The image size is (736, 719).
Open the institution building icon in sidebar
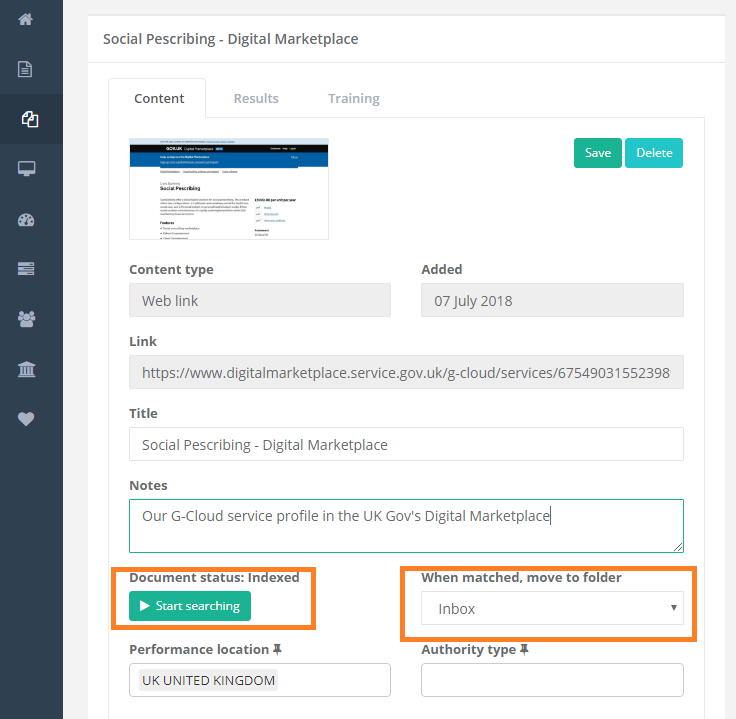[x=26, y=369]
